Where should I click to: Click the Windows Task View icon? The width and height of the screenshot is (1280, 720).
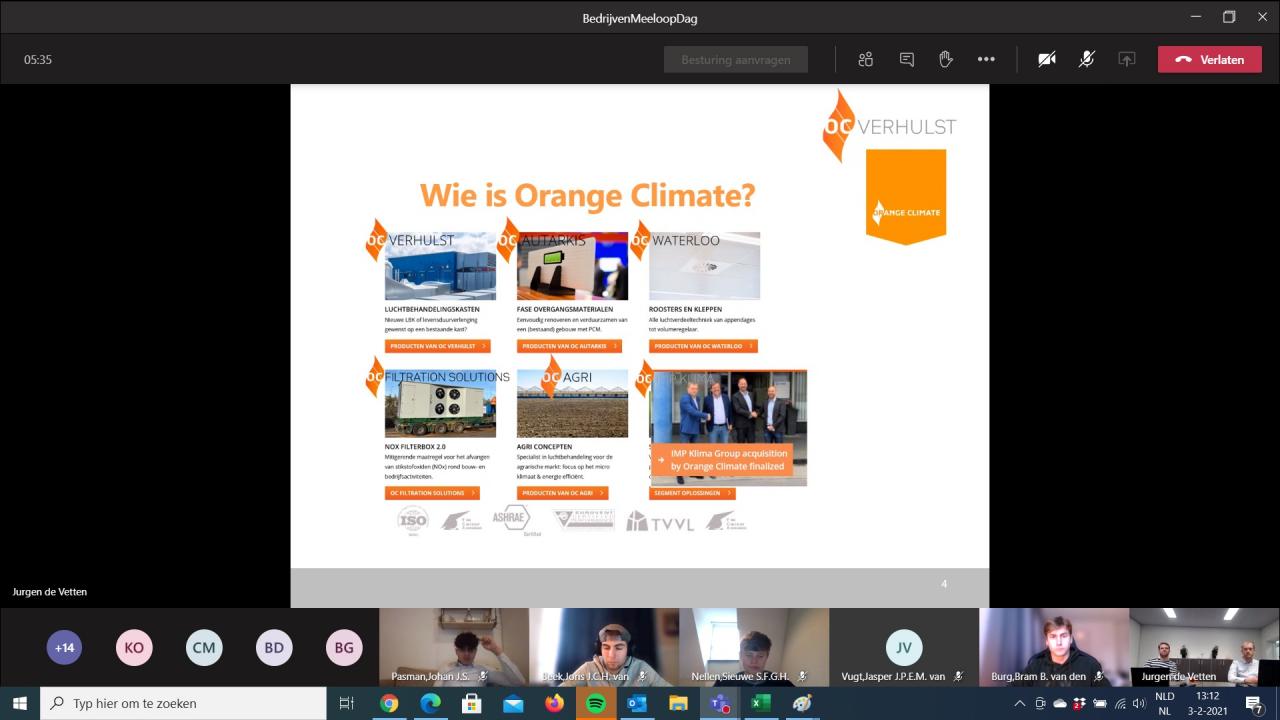click(x=347, y=703)
